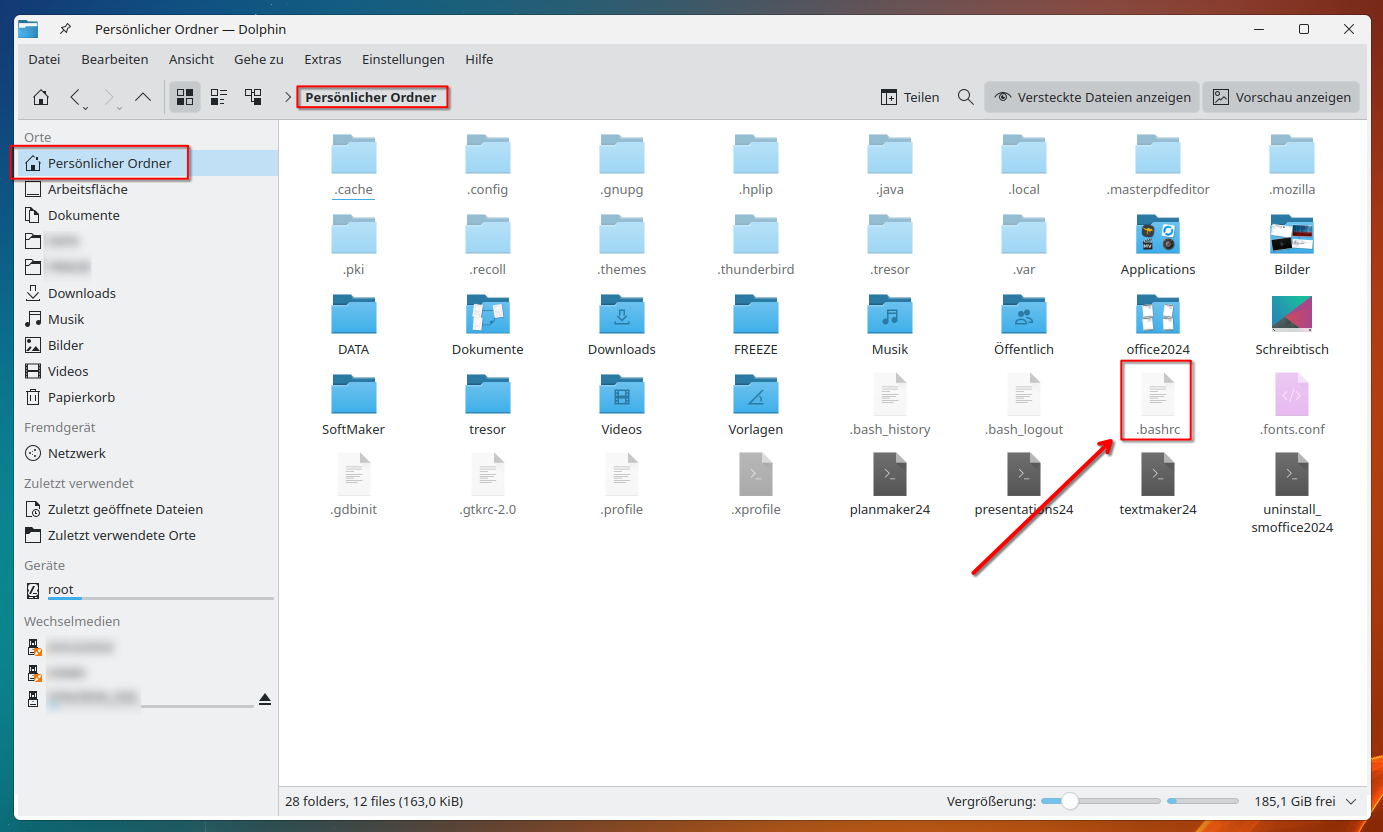The height and width of the screenshot is (832, 1383).
Task: Toggle split view with Teilen
Action: point(910,97)
